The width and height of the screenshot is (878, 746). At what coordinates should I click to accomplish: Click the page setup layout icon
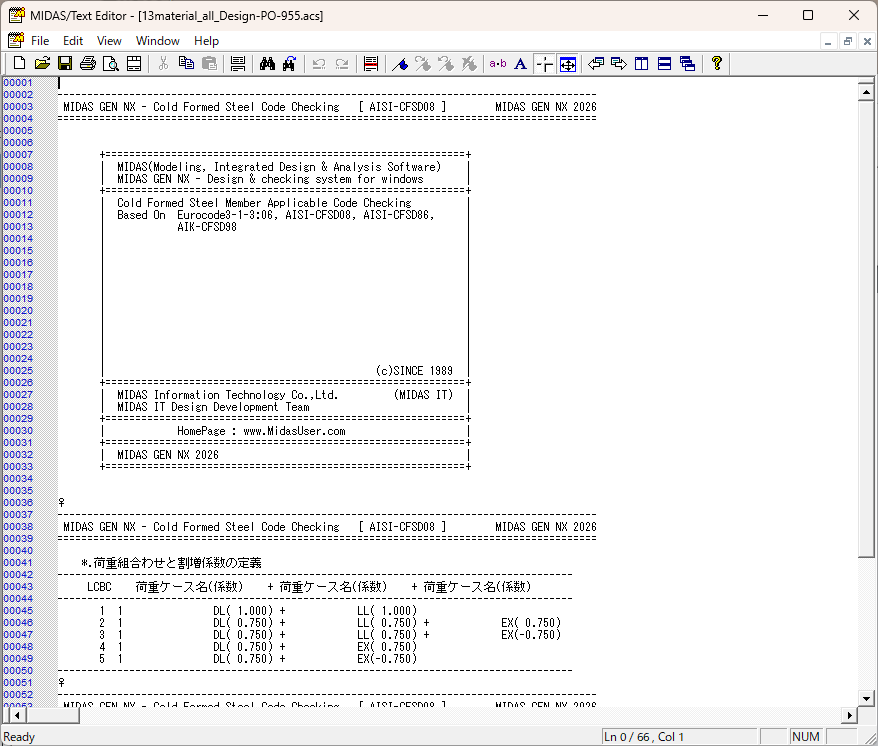pyautogui.click(x=134, y=64)
